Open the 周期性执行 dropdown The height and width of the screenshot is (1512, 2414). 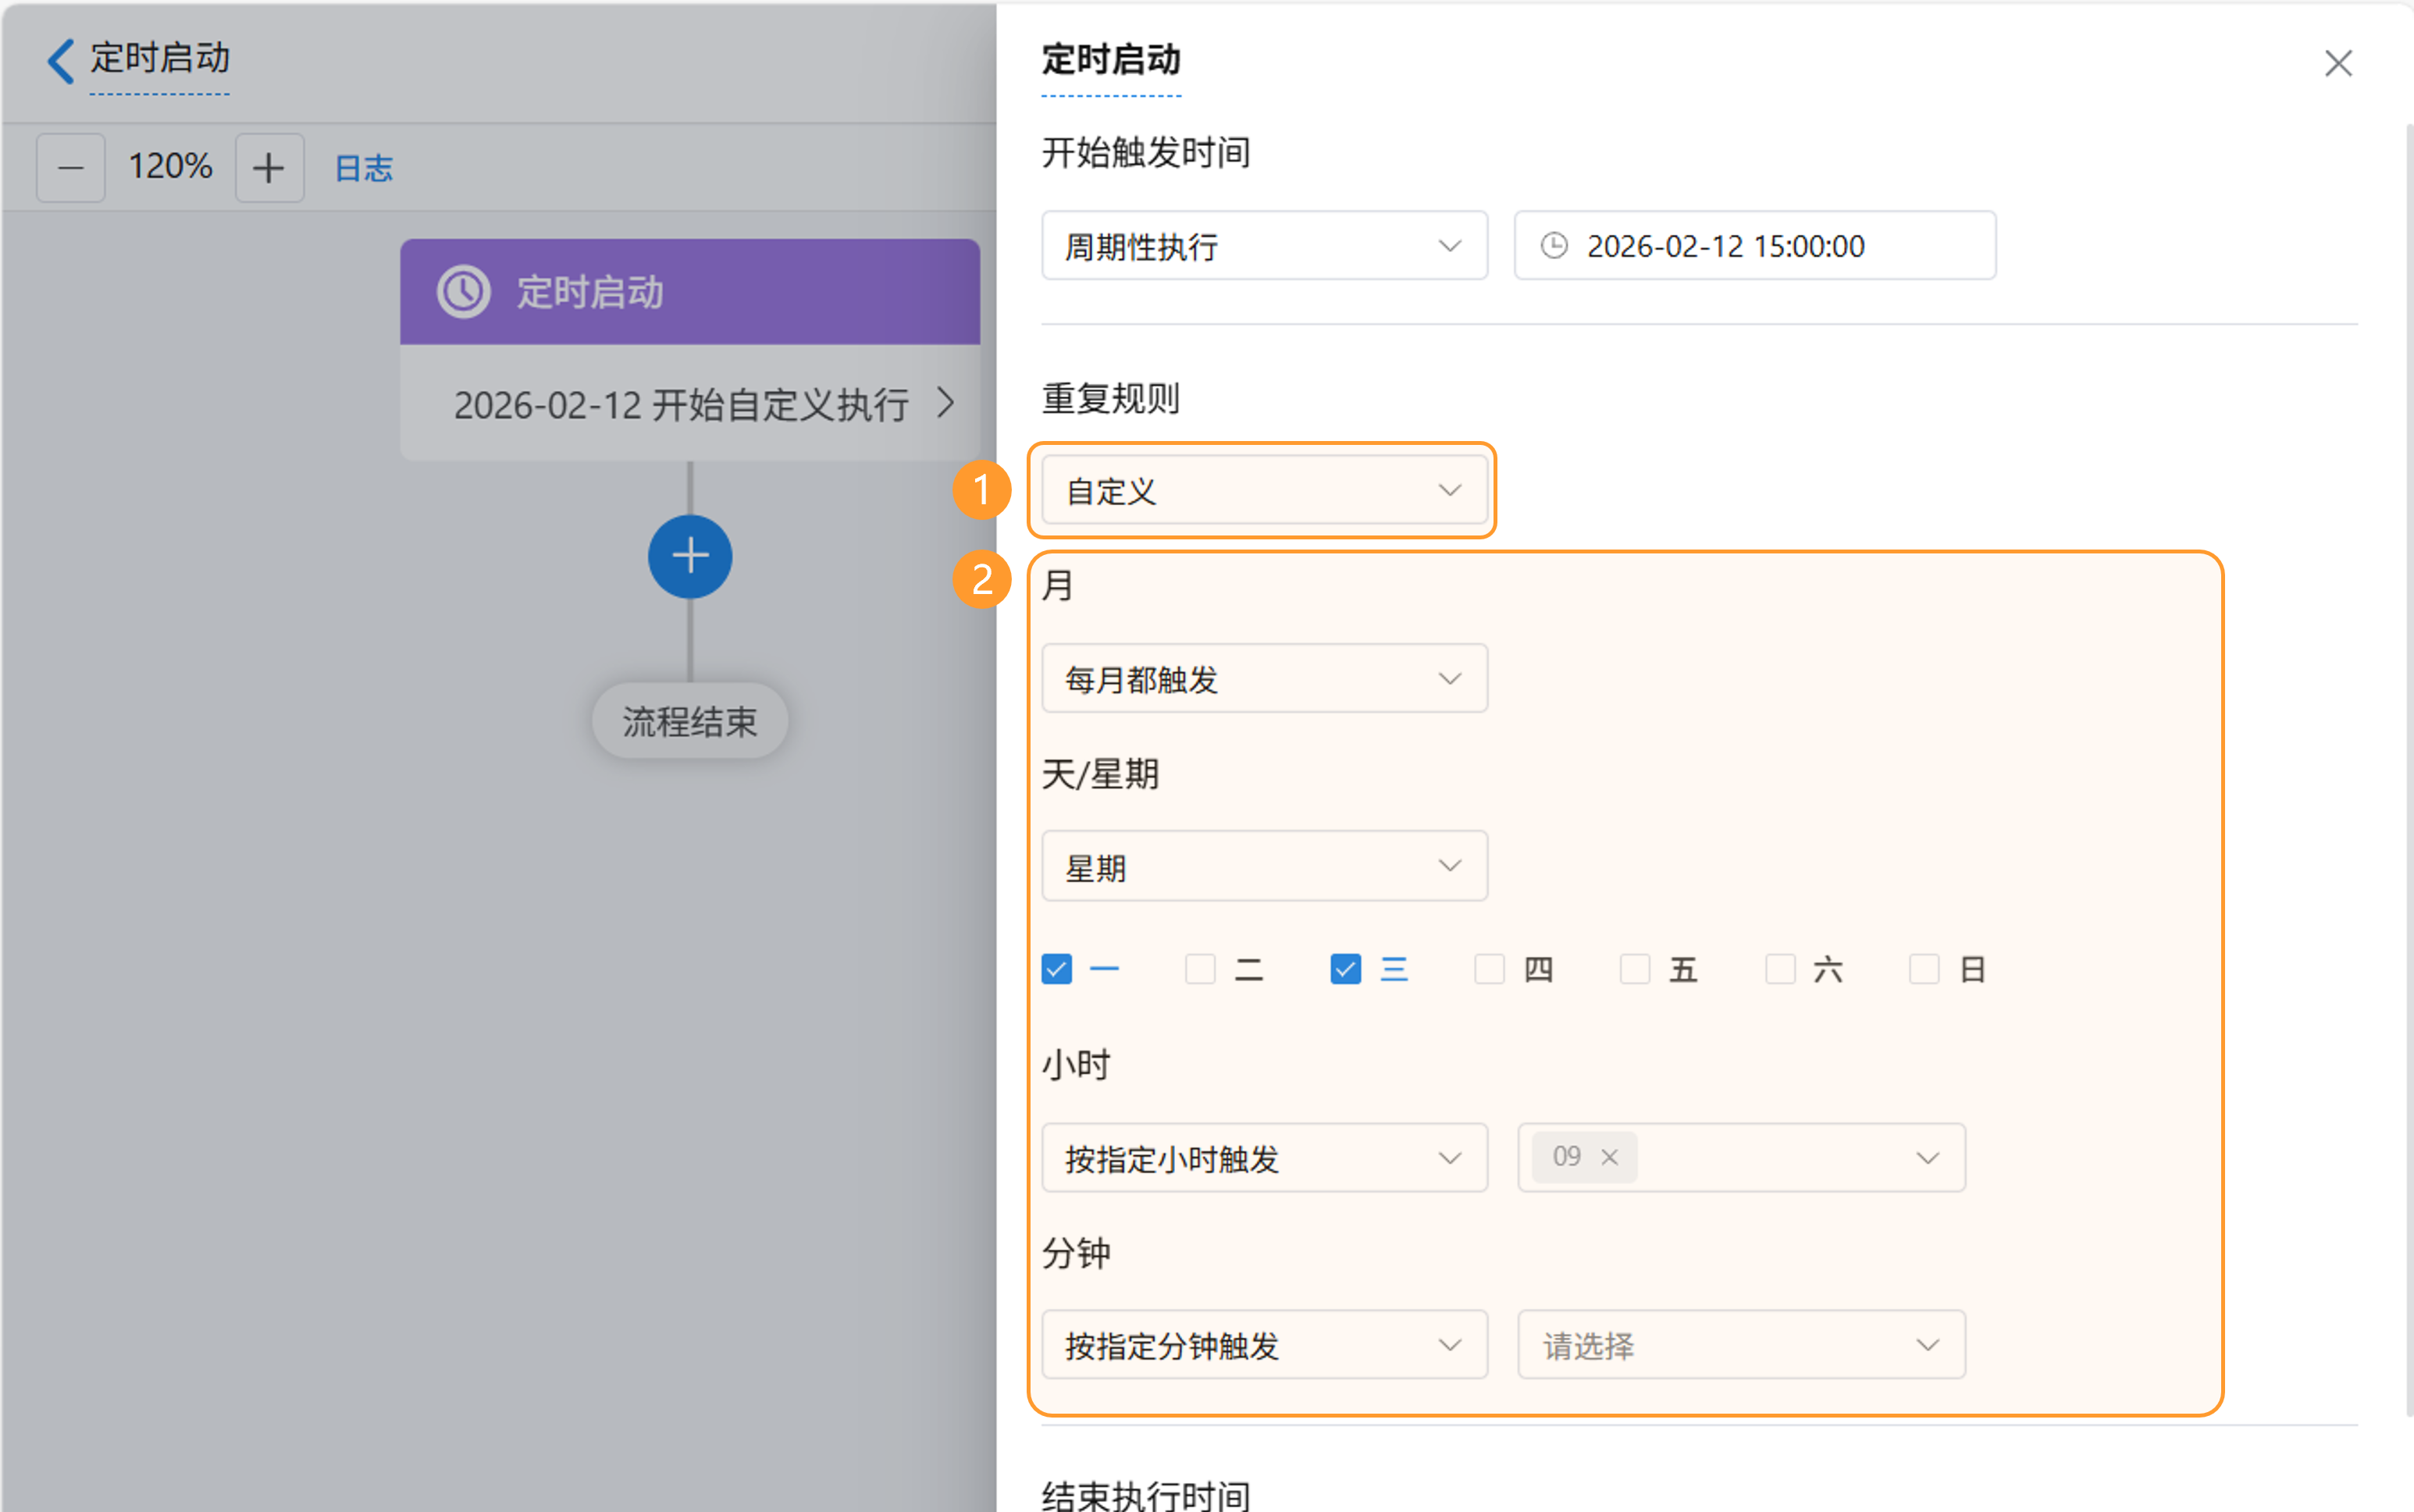(x=1264, y=246)
